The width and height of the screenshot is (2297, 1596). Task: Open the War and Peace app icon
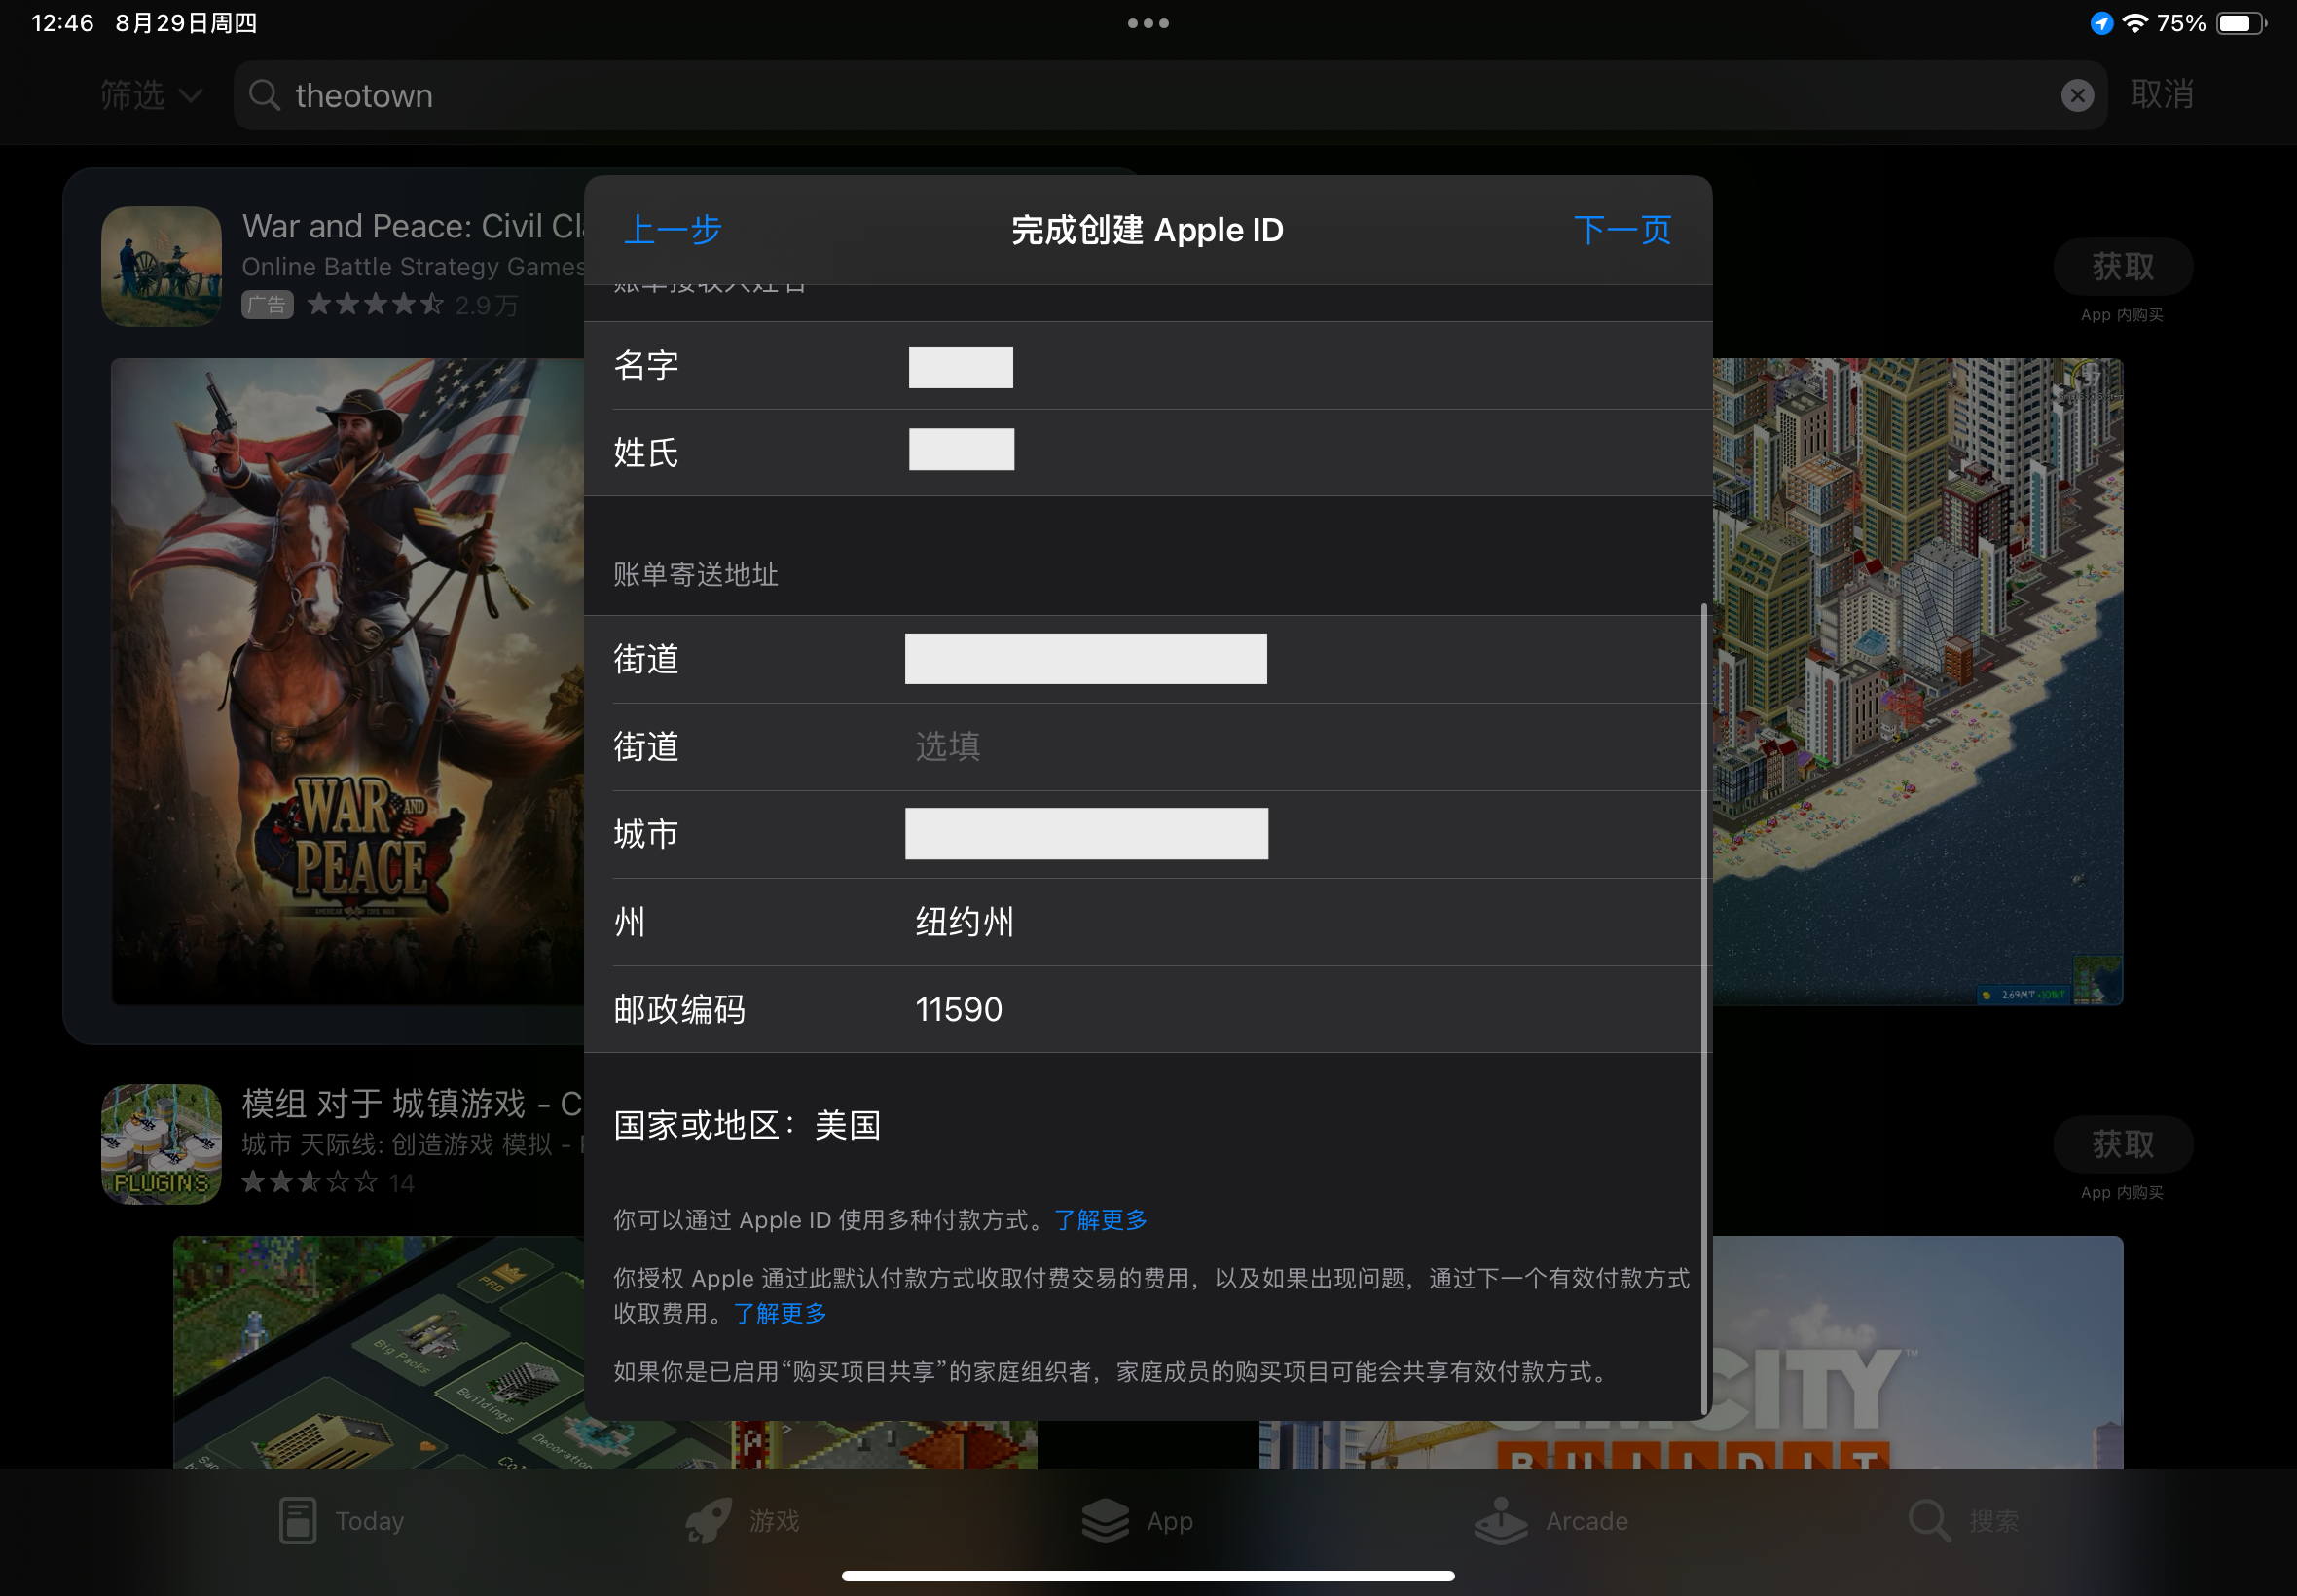[161, 266]
